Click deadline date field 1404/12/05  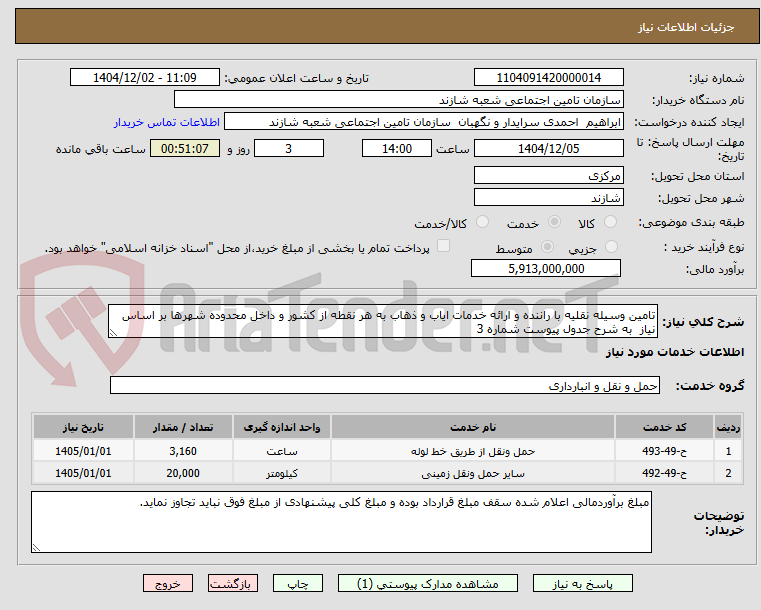(548, 148)
